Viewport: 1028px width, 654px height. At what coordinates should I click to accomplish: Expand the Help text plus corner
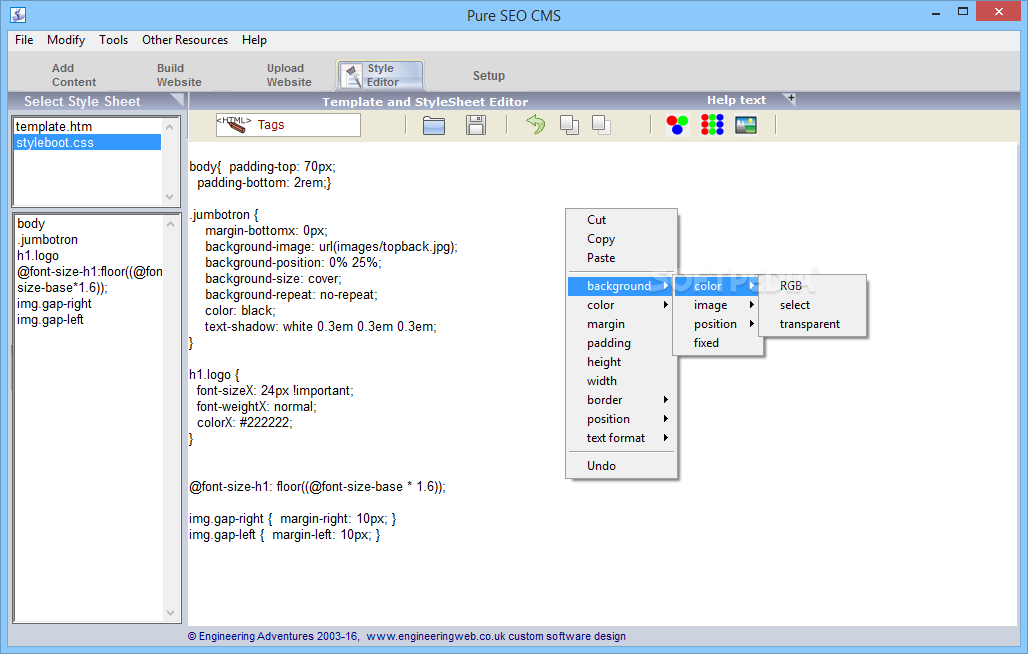pyautogui.click(x=791, y=98)
